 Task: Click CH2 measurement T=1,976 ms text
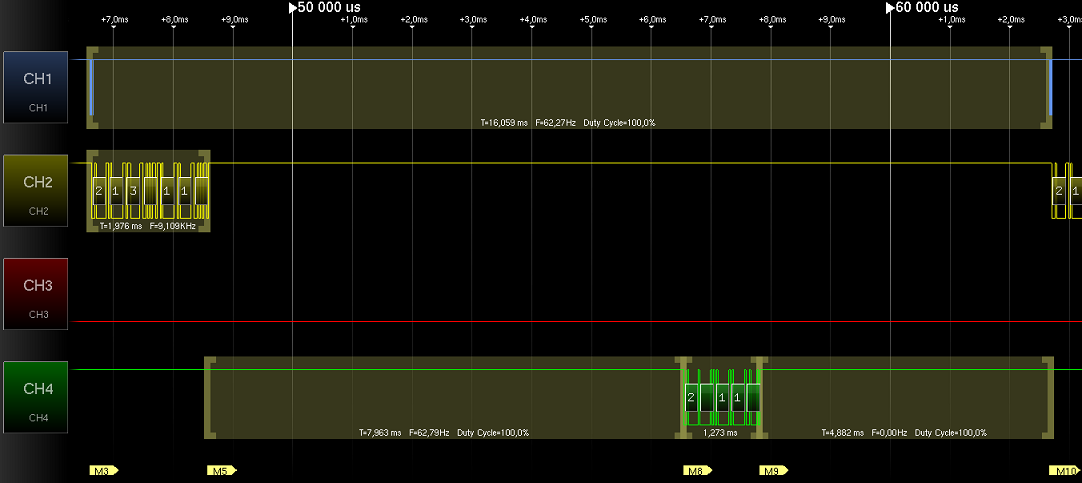121,226
